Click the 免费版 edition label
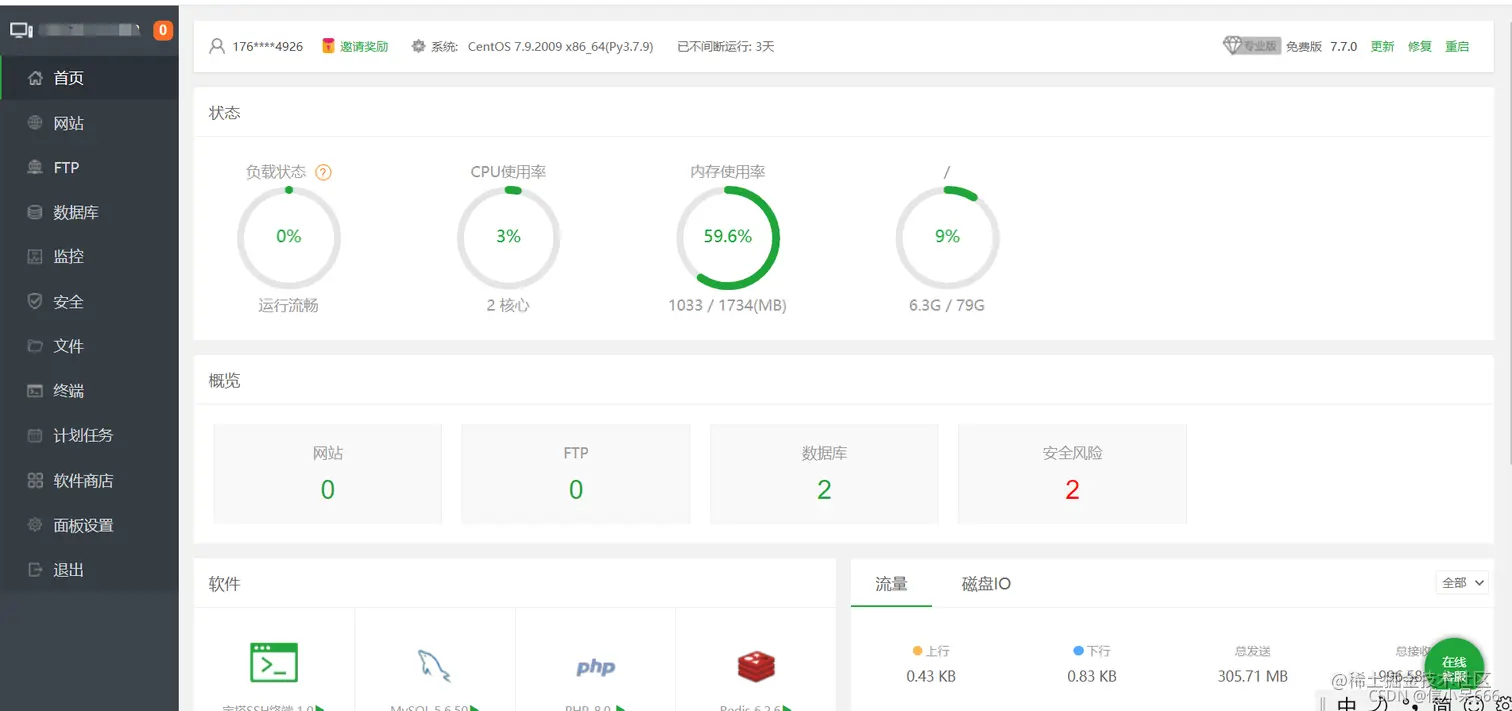The height and width of the screenshot is (711, 1512). pyautogui.click(x=1304, y=47)
